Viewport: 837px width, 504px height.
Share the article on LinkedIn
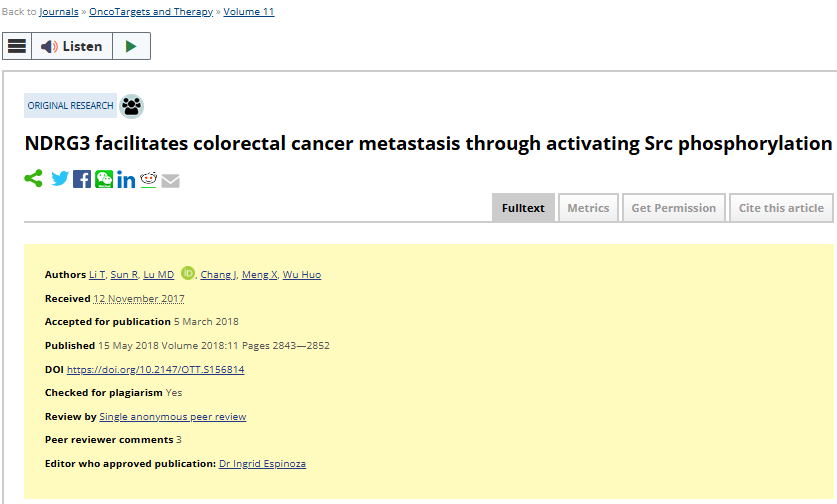126,180
